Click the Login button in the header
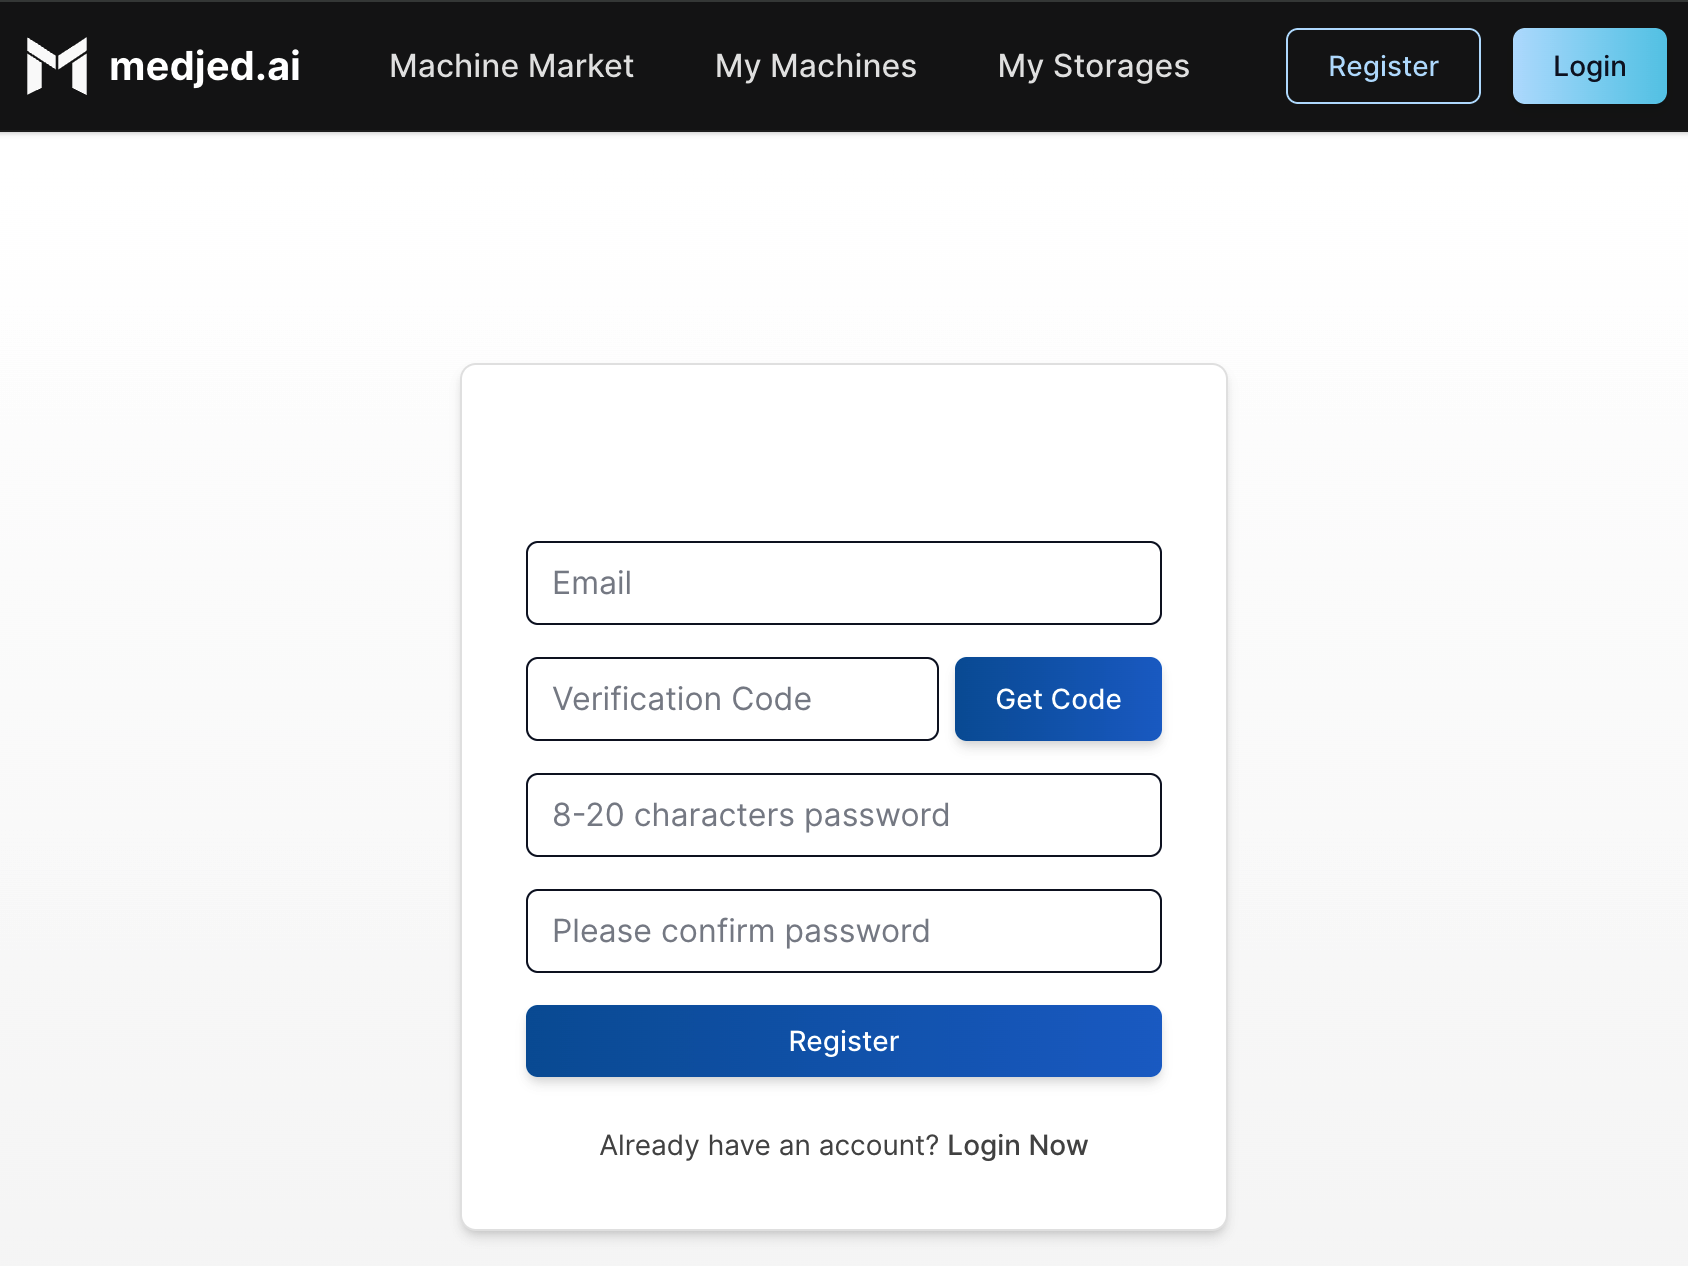1688x1266 pixels. (x=1589, y=66)
